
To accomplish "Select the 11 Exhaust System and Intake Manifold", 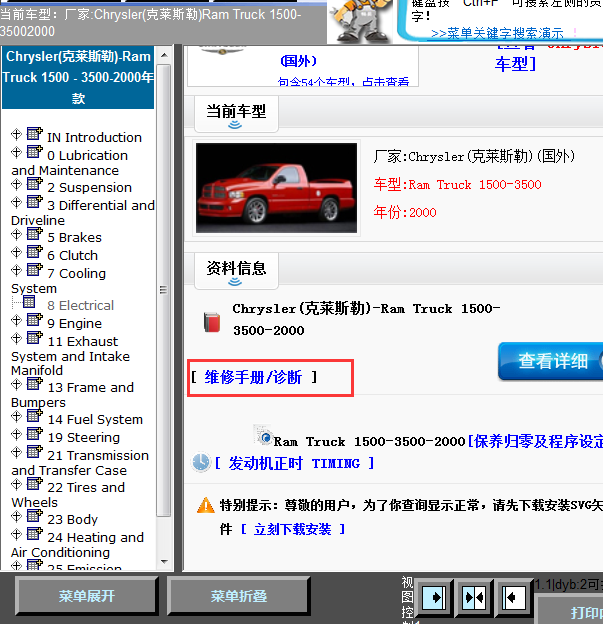I will 71,355.
